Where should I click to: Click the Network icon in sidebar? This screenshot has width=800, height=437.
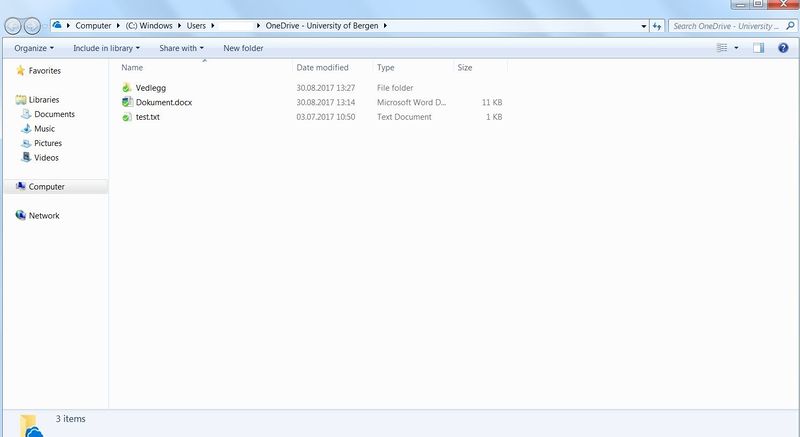pos(20,215)
